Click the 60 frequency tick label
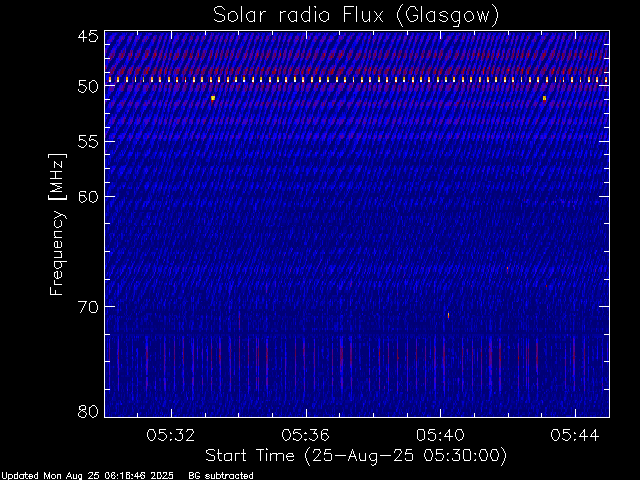Viewport: 640px width, 480px height. coord(88,197)
